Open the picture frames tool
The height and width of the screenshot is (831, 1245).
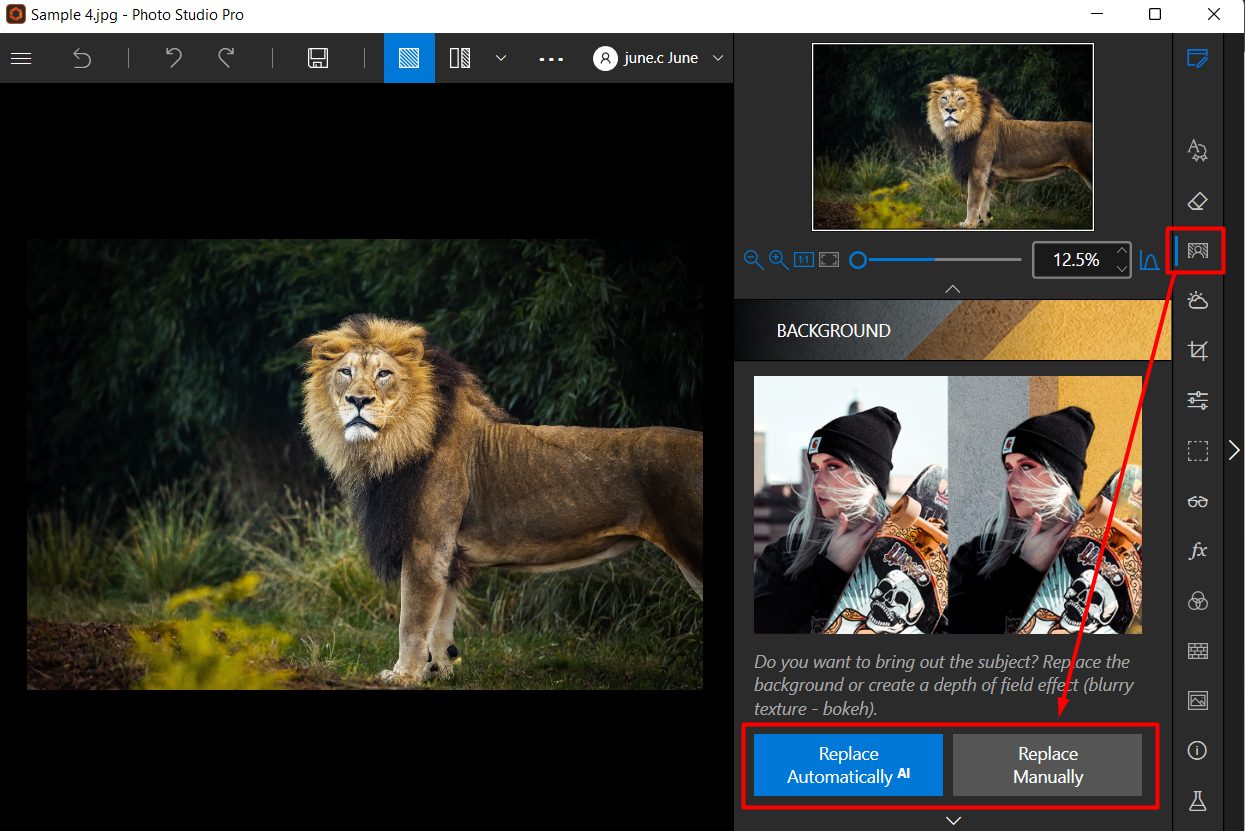tap(1198, 700)
